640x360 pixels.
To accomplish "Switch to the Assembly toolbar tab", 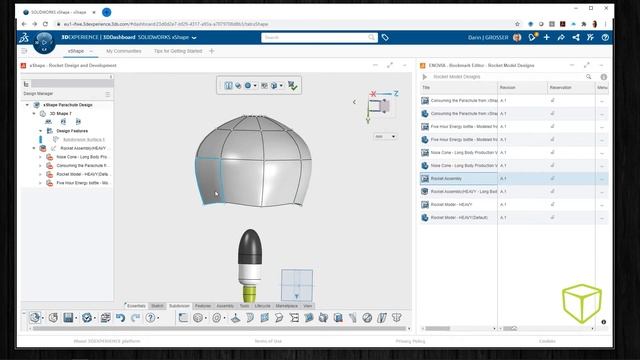I will (x=225, y=306).
